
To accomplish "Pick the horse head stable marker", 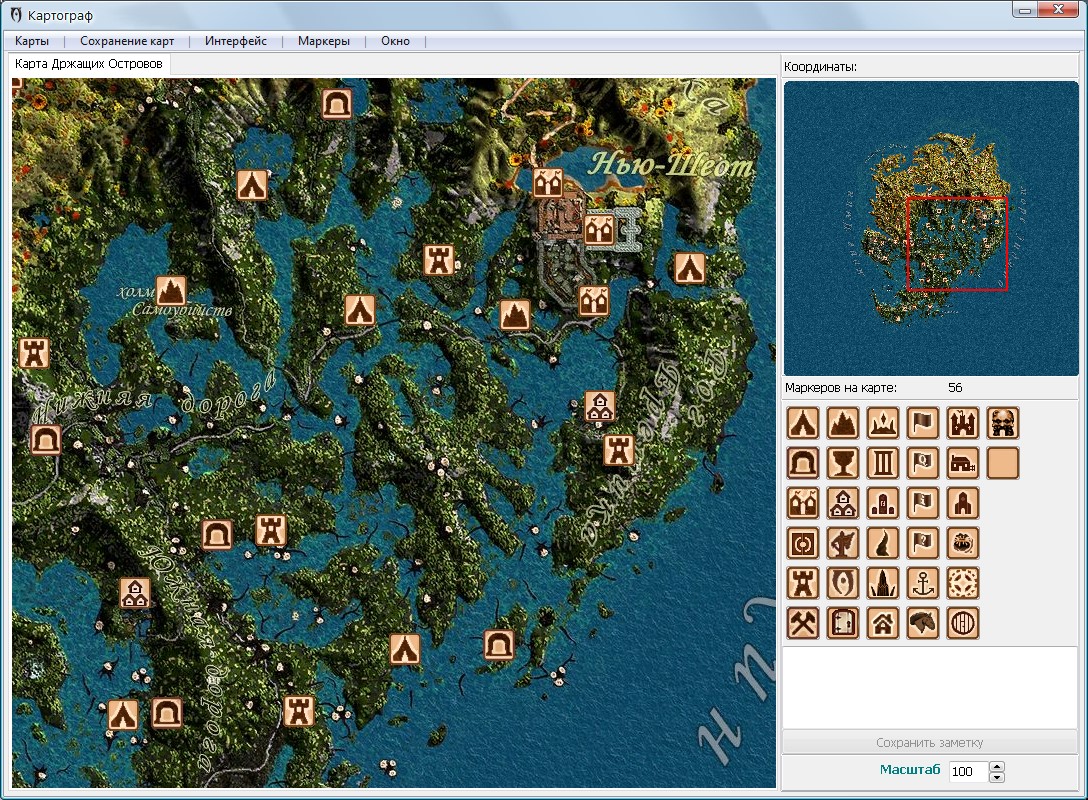I will point(923,623).
